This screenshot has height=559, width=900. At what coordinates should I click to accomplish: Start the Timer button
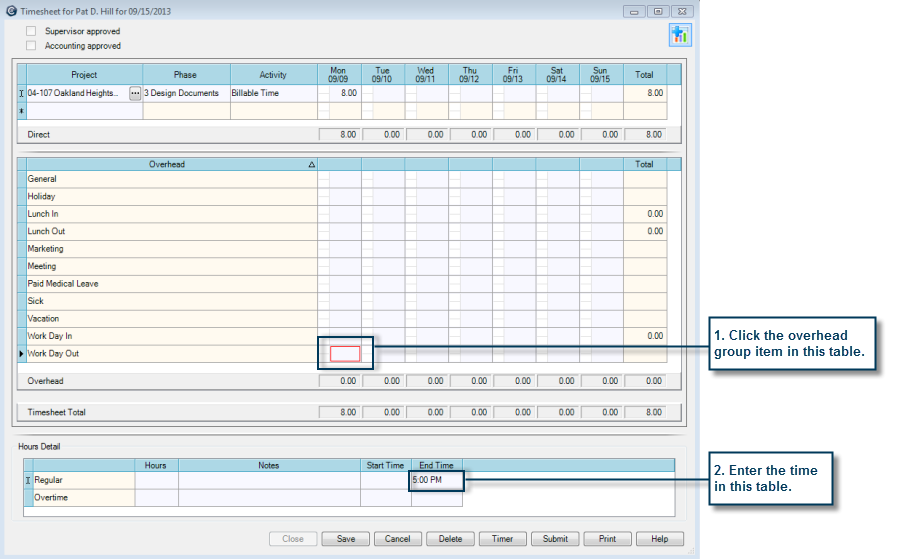[502, 539]
